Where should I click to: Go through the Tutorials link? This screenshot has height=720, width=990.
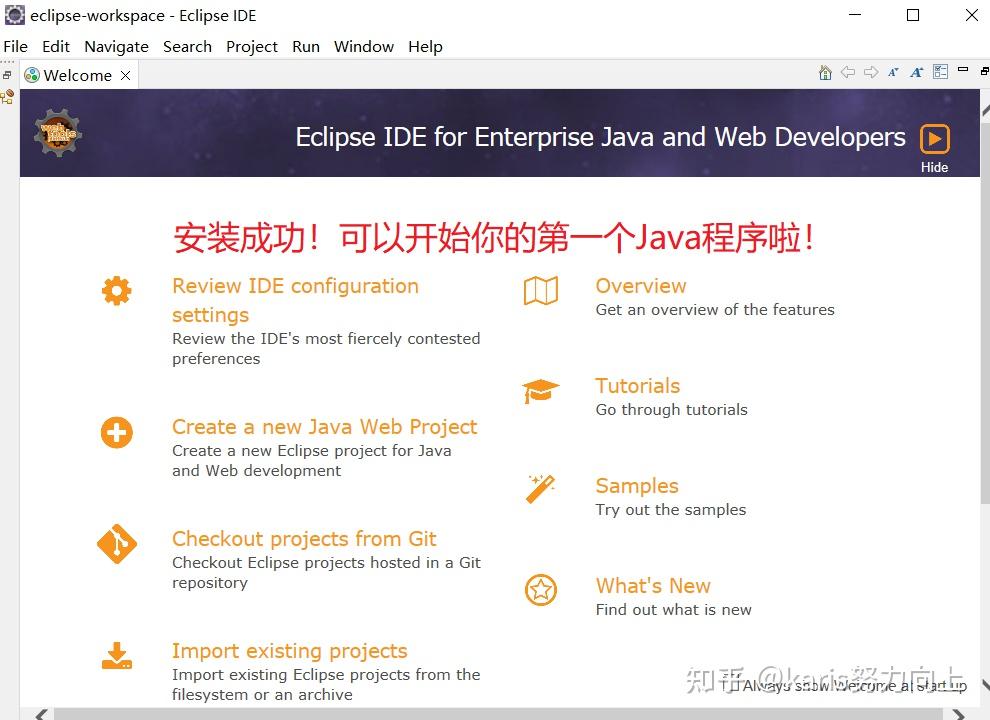(x=637, y=385)
